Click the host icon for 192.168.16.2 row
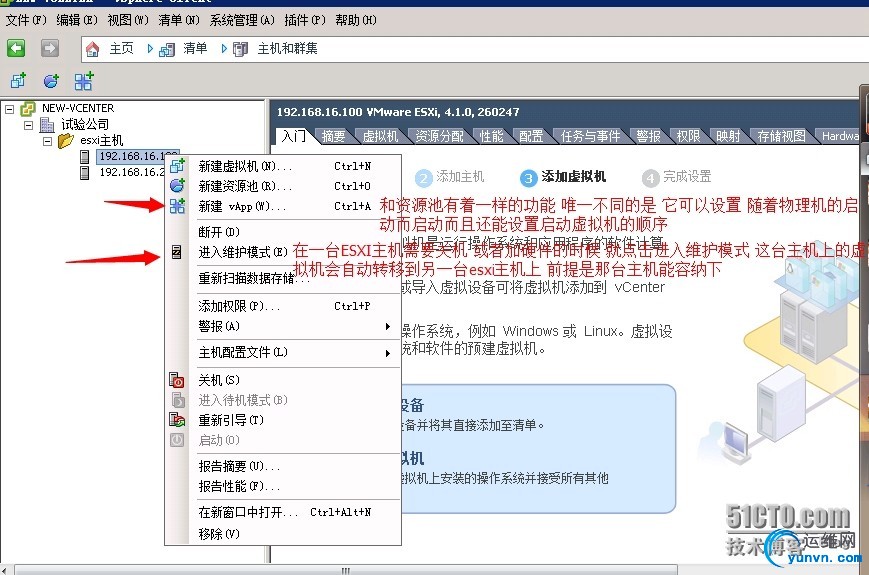The height and width of the screenshot is (575, 869). pos(85,173)
